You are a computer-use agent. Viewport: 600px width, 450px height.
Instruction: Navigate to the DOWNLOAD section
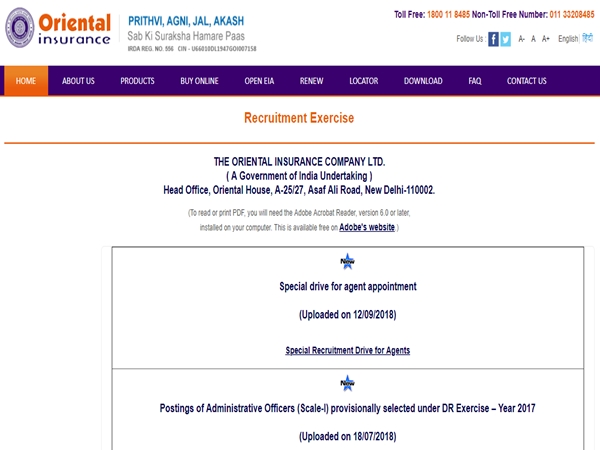(422, 81)
